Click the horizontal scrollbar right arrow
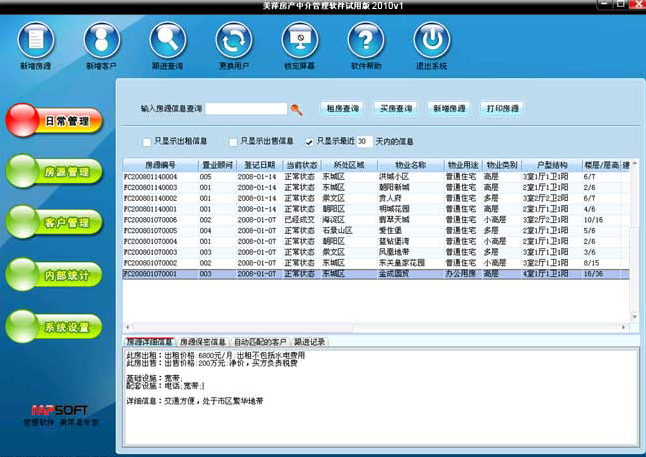Image resolution: width=646 pixels, height=457 pixels. [624, 327]
